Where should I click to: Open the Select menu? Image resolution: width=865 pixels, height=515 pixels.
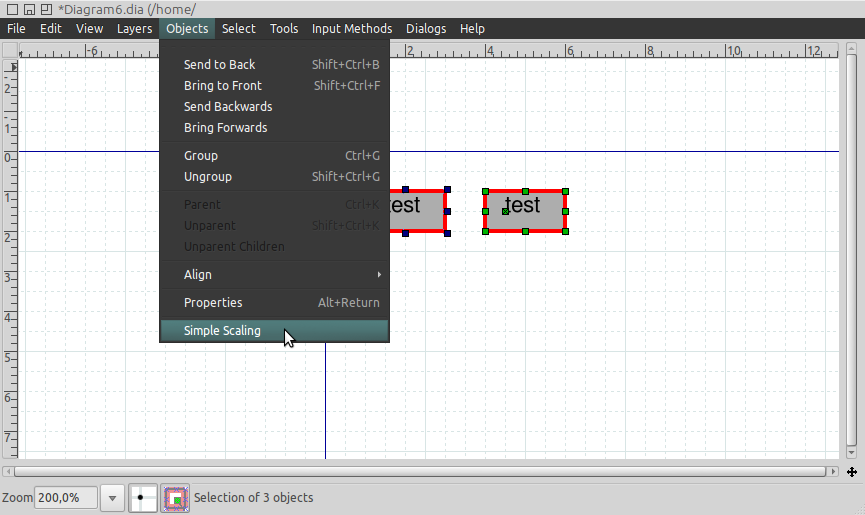point(238,29)
